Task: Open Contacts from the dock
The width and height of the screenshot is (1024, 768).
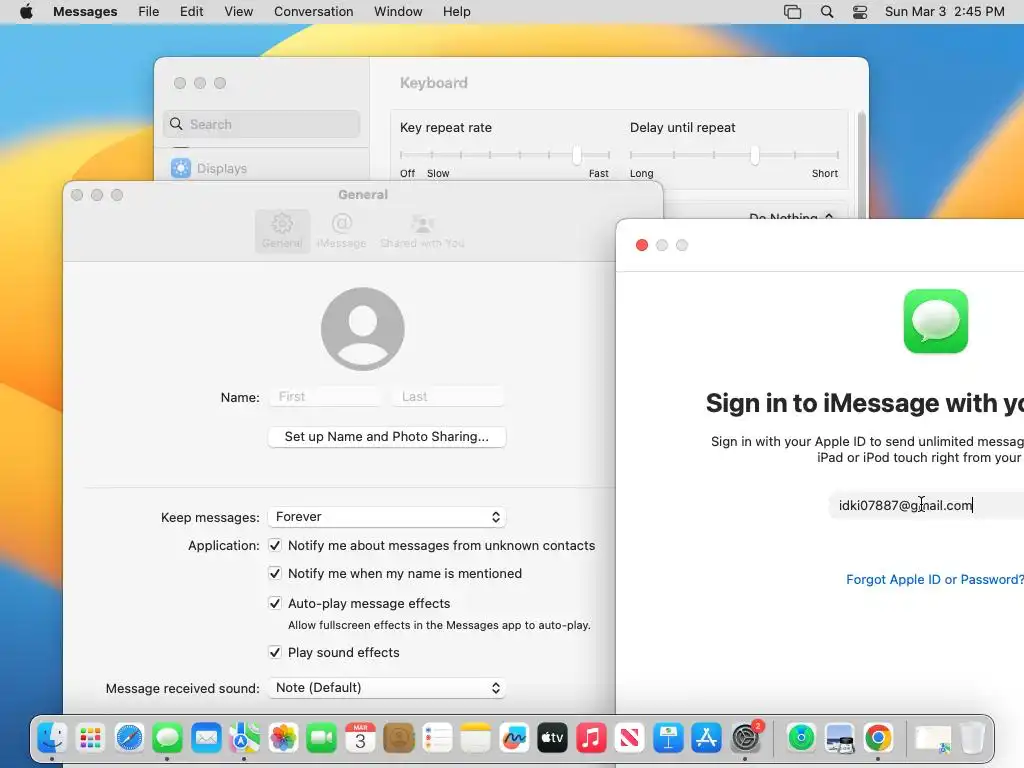Action: point(399,738)
